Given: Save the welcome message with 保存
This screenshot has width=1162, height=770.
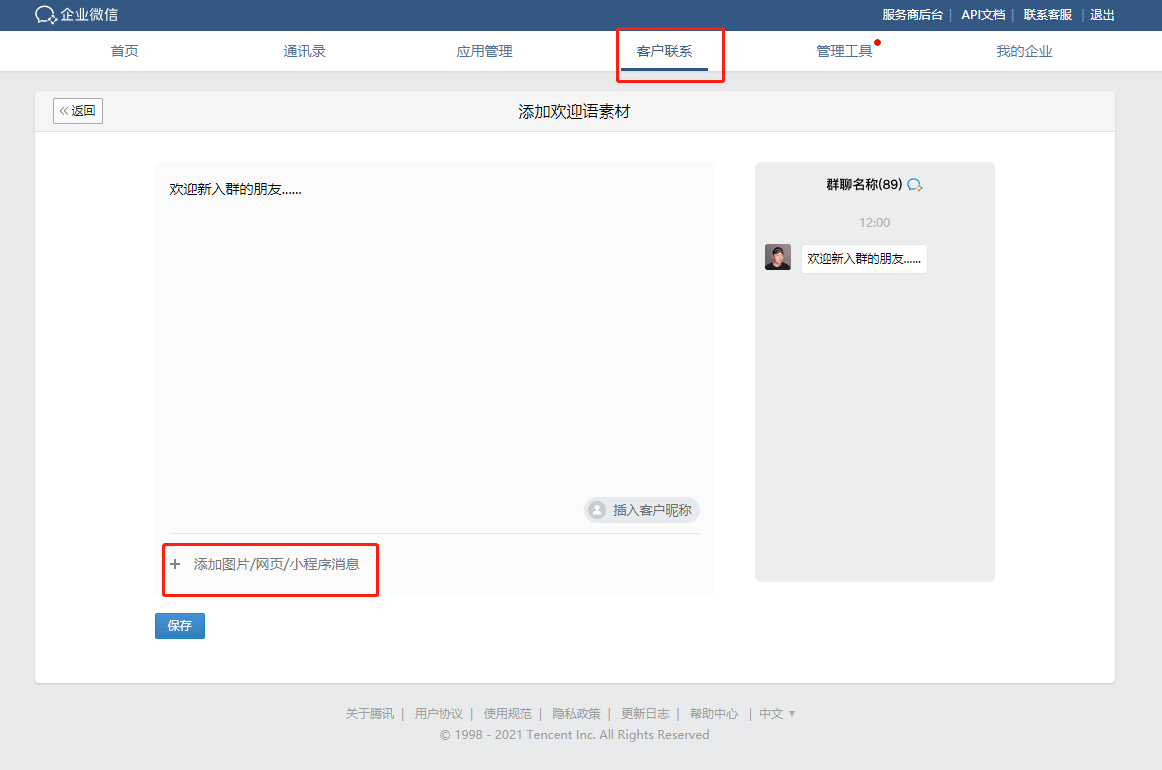Looking at the screenshot, I should point(180,626).
